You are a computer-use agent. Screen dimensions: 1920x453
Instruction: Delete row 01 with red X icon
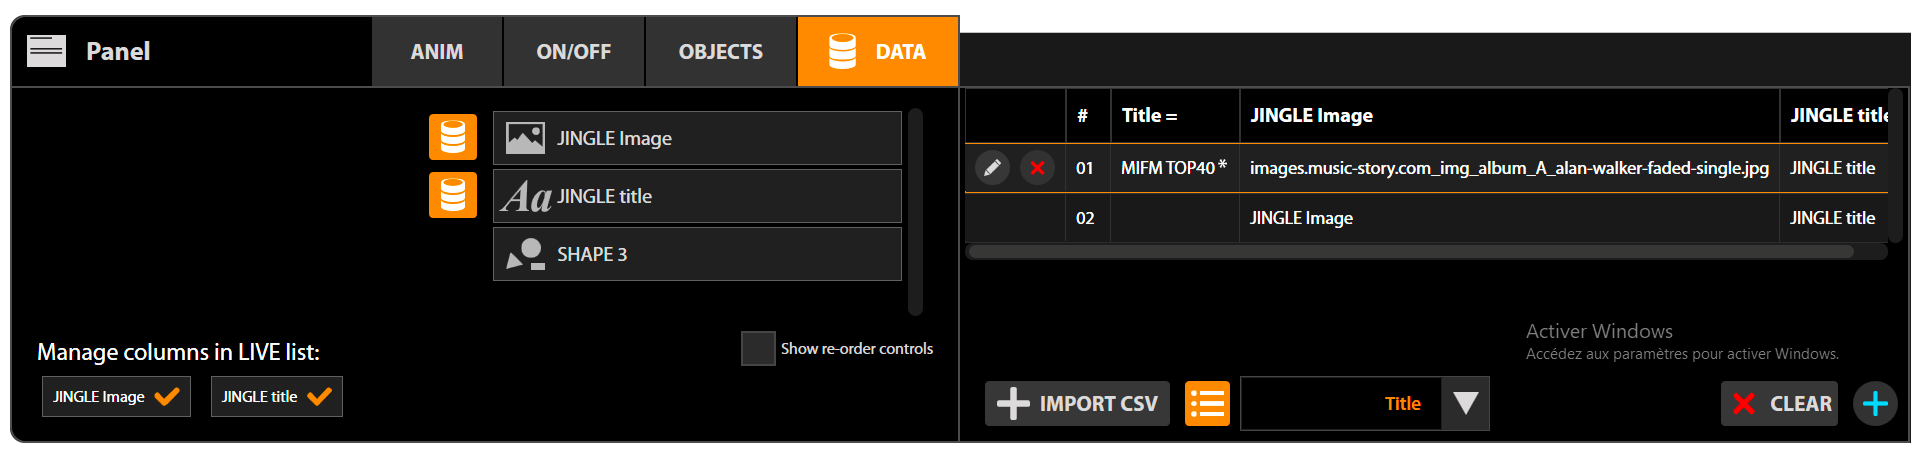coord(1038,168)
